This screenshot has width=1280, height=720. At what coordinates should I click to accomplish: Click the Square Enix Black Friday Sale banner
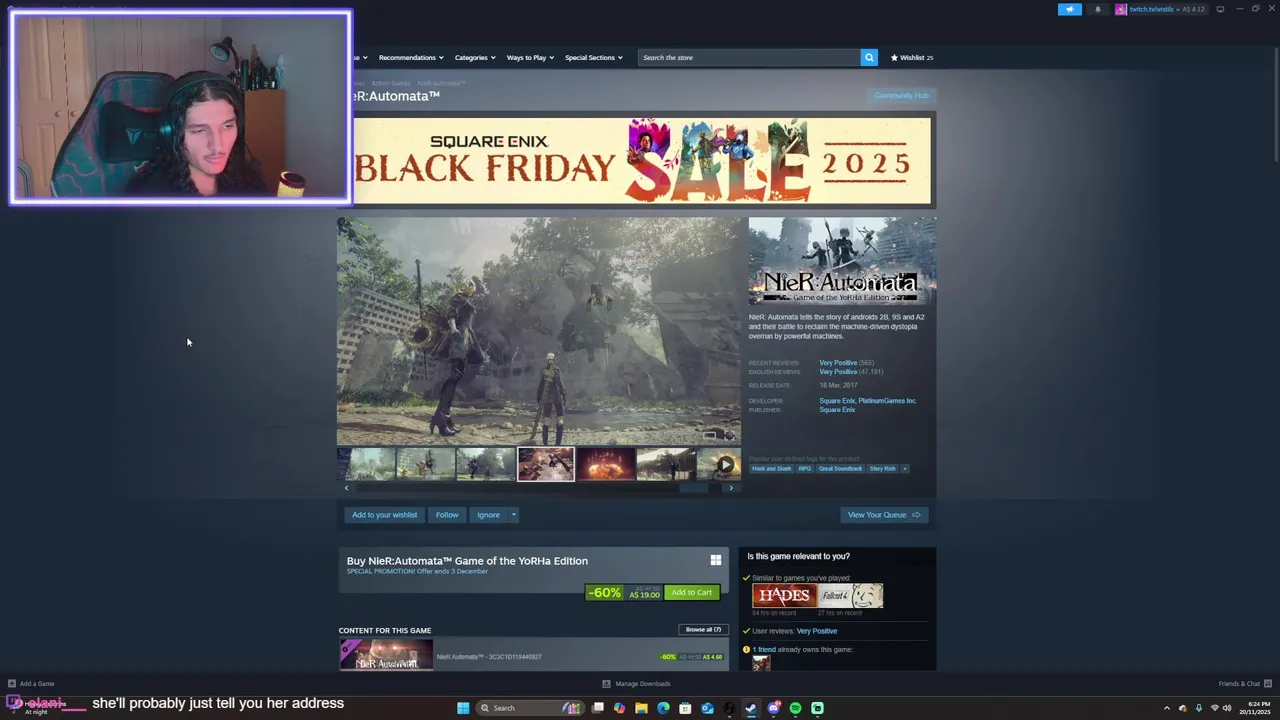[x=641, y=161]
